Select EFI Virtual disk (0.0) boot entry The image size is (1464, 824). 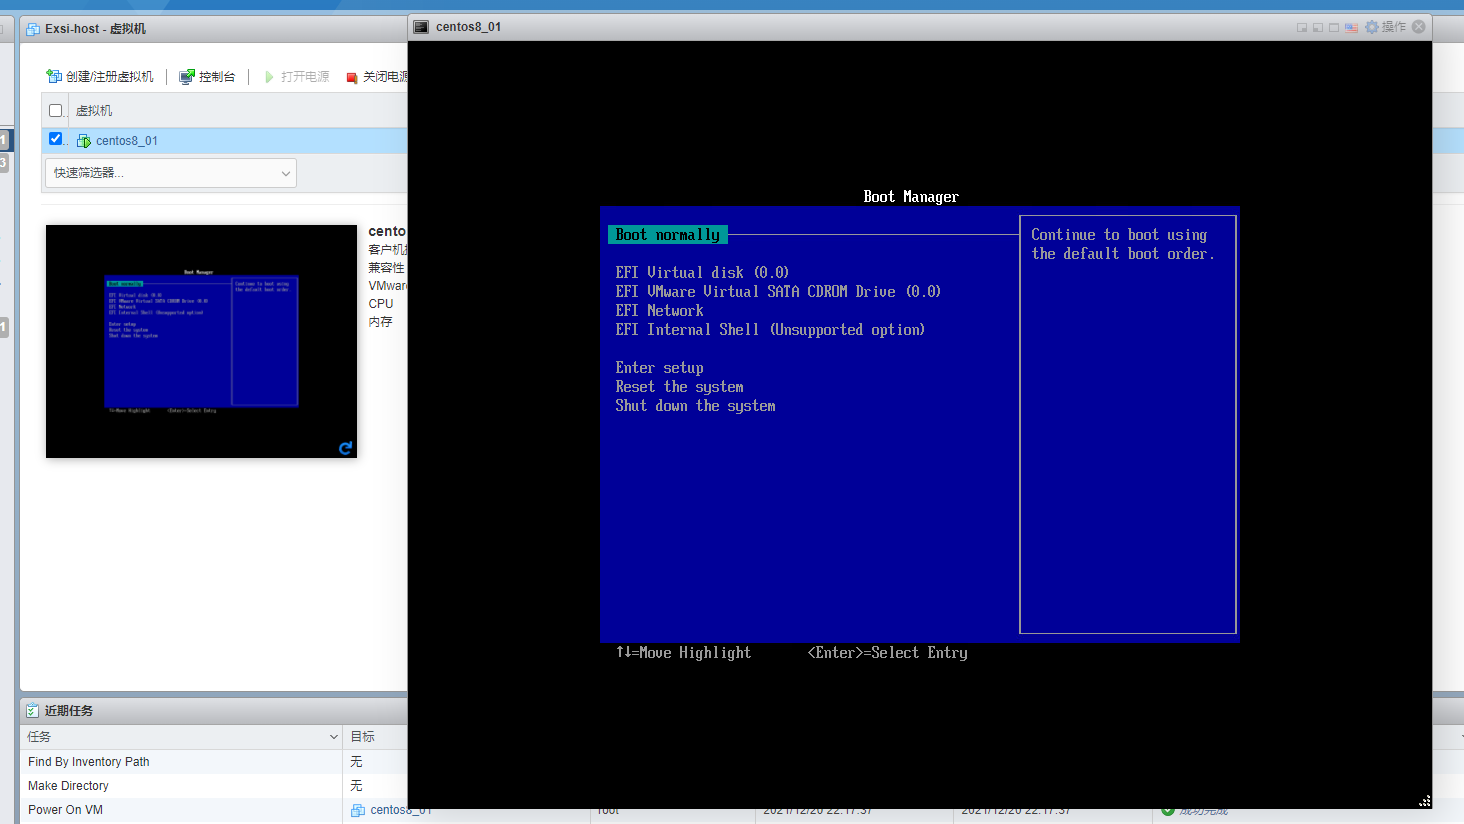(x=702, y=272)
